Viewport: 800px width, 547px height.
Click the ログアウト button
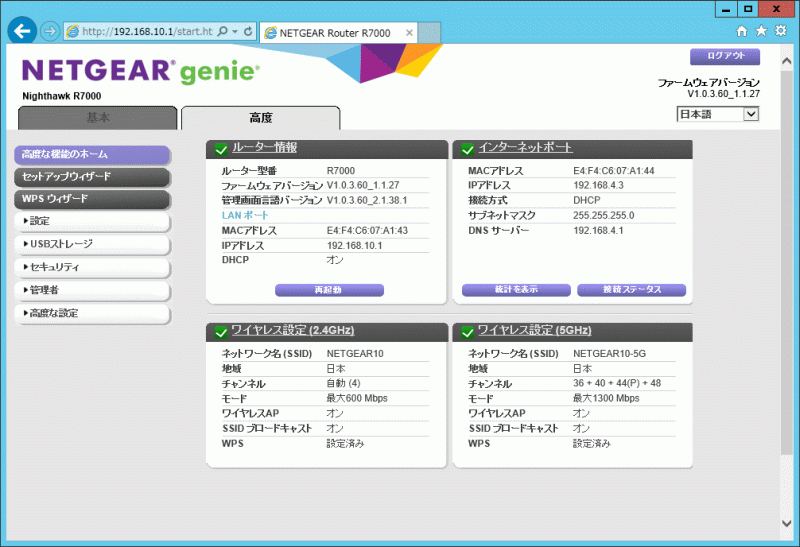[x=725, y=57]
